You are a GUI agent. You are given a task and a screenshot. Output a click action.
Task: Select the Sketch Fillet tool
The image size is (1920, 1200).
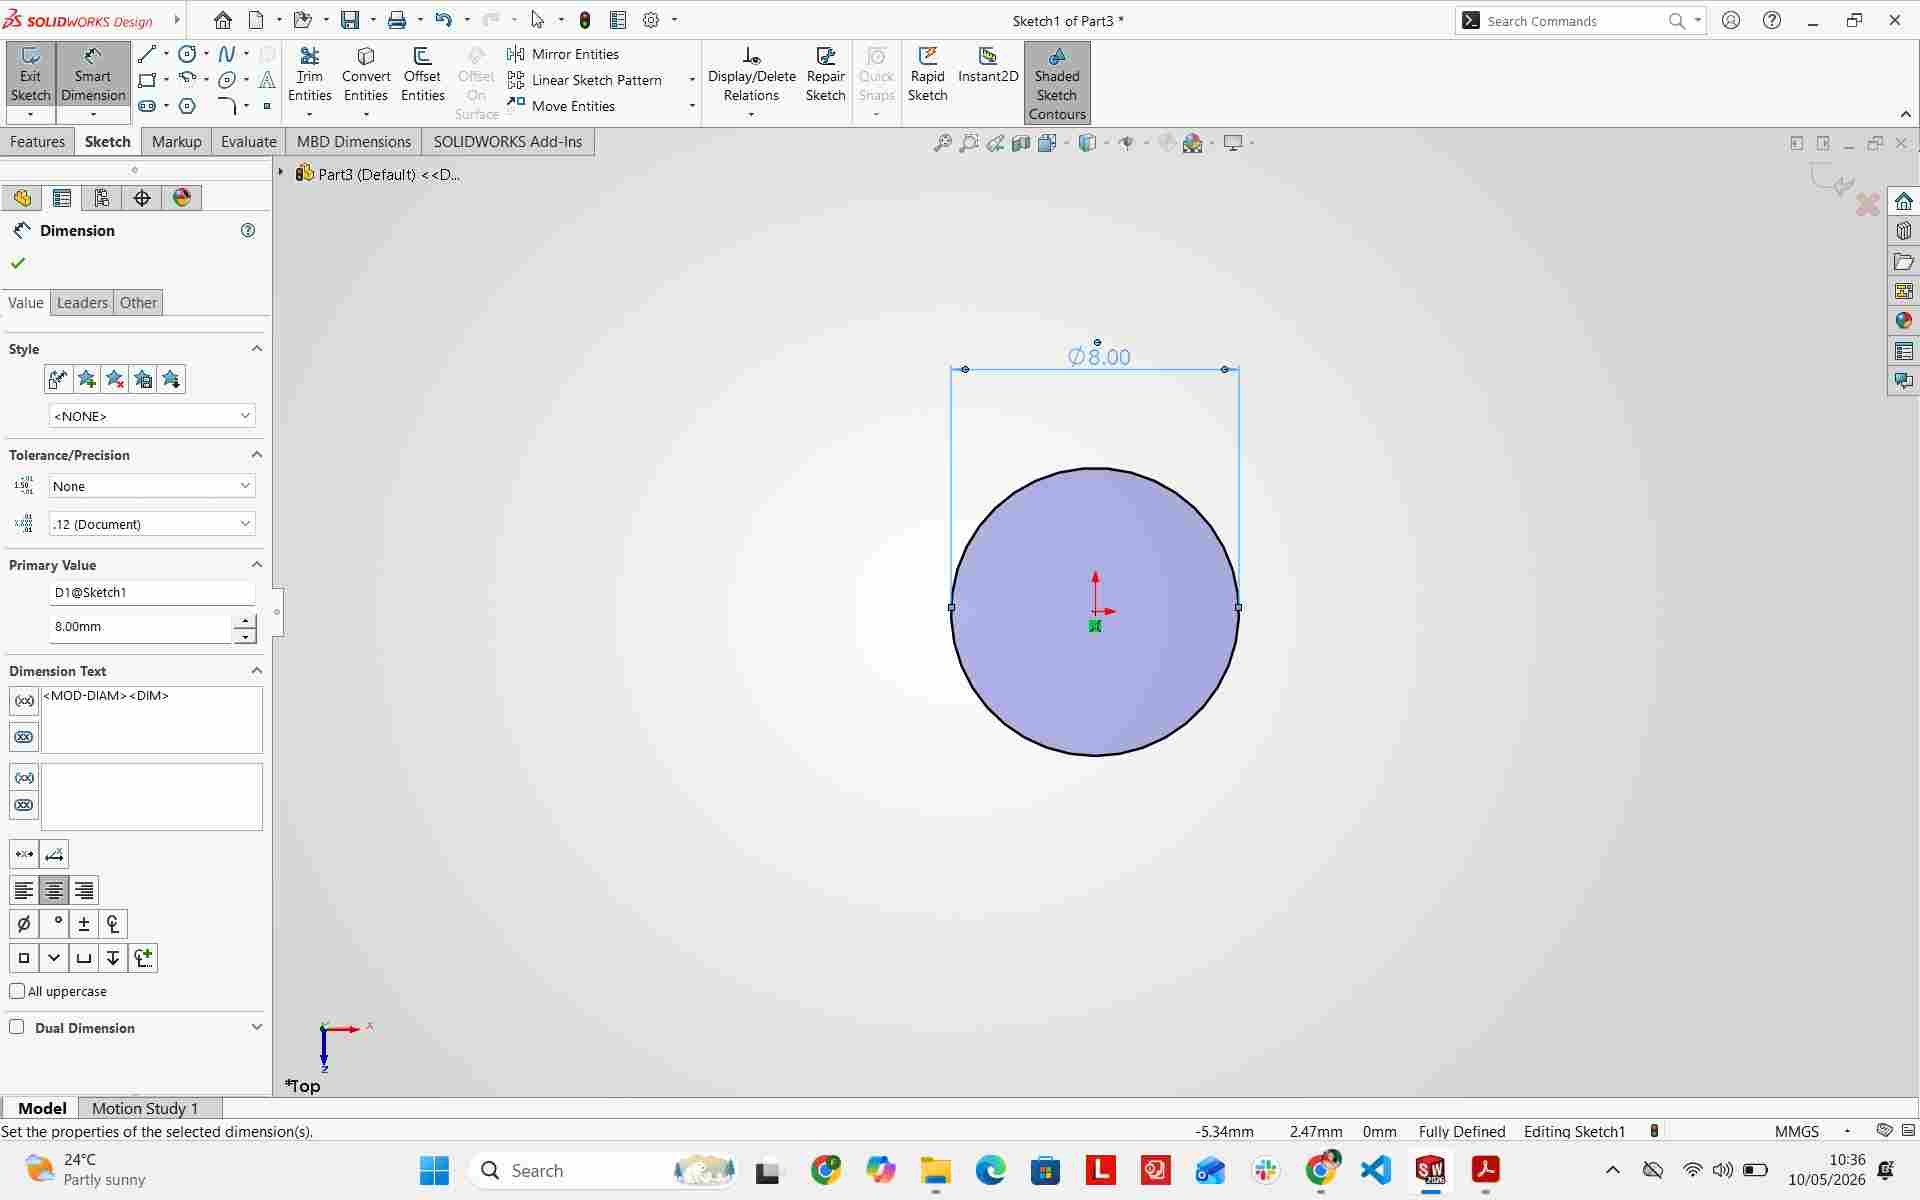point(227,106)
